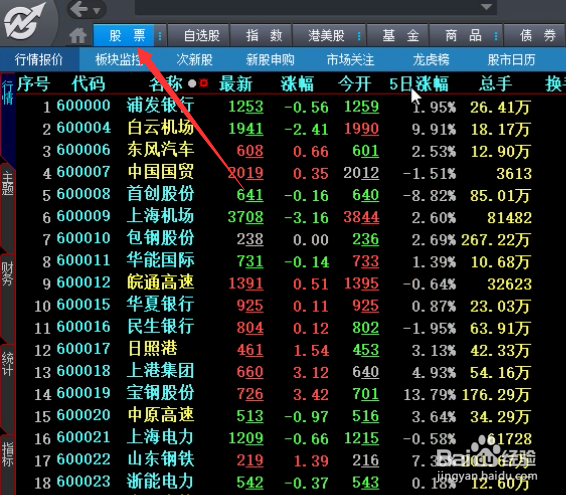Select the 浦发银行 stock row

[291, 106]
